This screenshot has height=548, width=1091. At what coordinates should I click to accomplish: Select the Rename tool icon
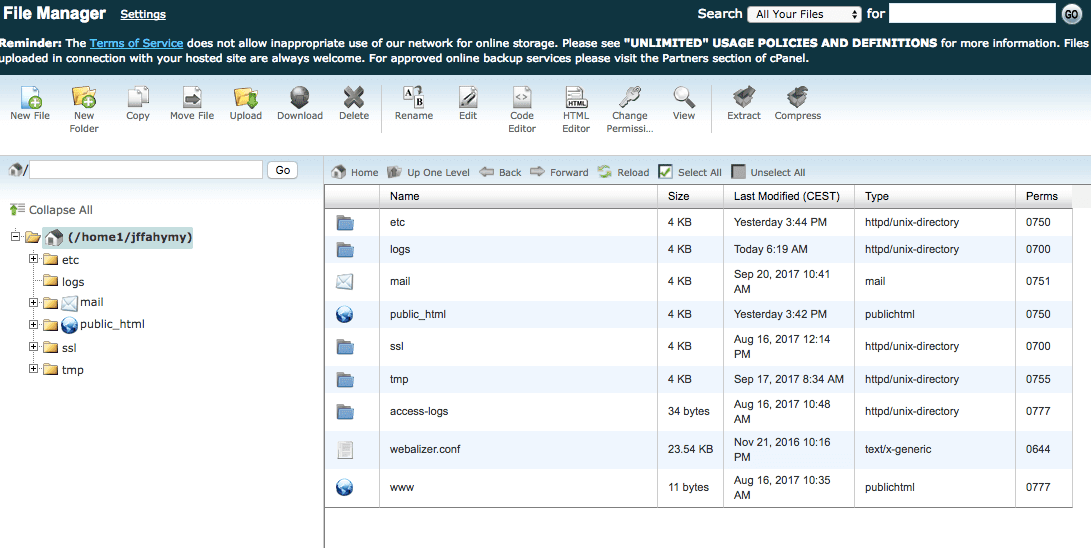click(x=414, y=98)
